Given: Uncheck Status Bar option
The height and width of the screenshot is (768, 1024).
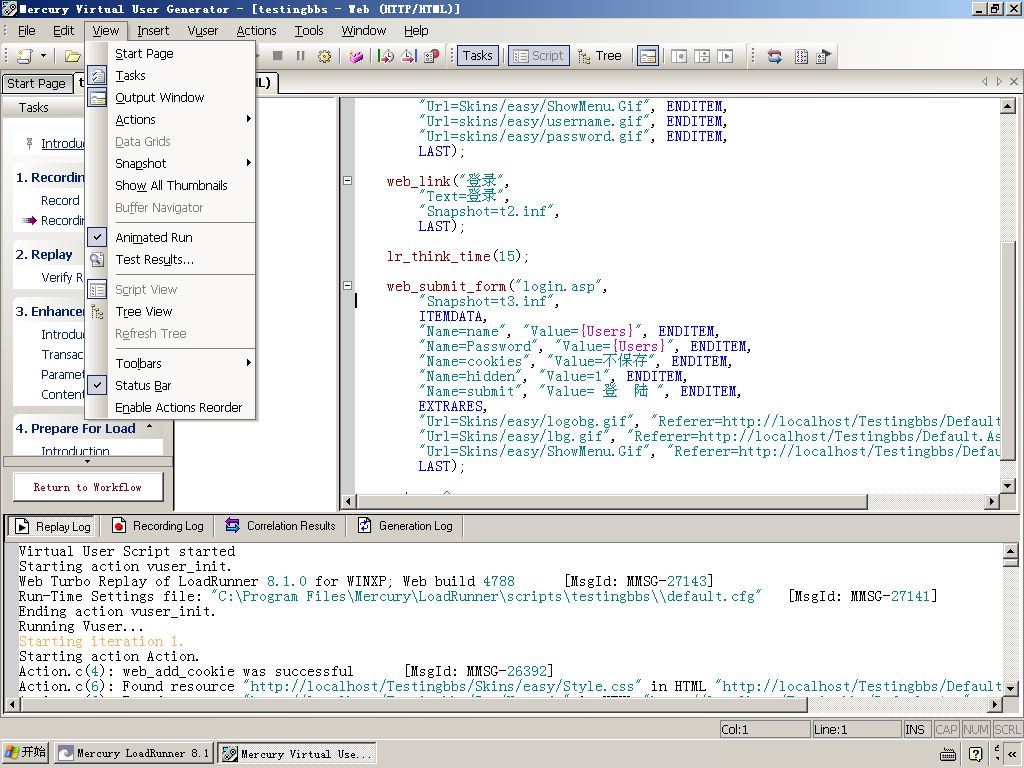Looking at the screenshot, I should (170, 386).
